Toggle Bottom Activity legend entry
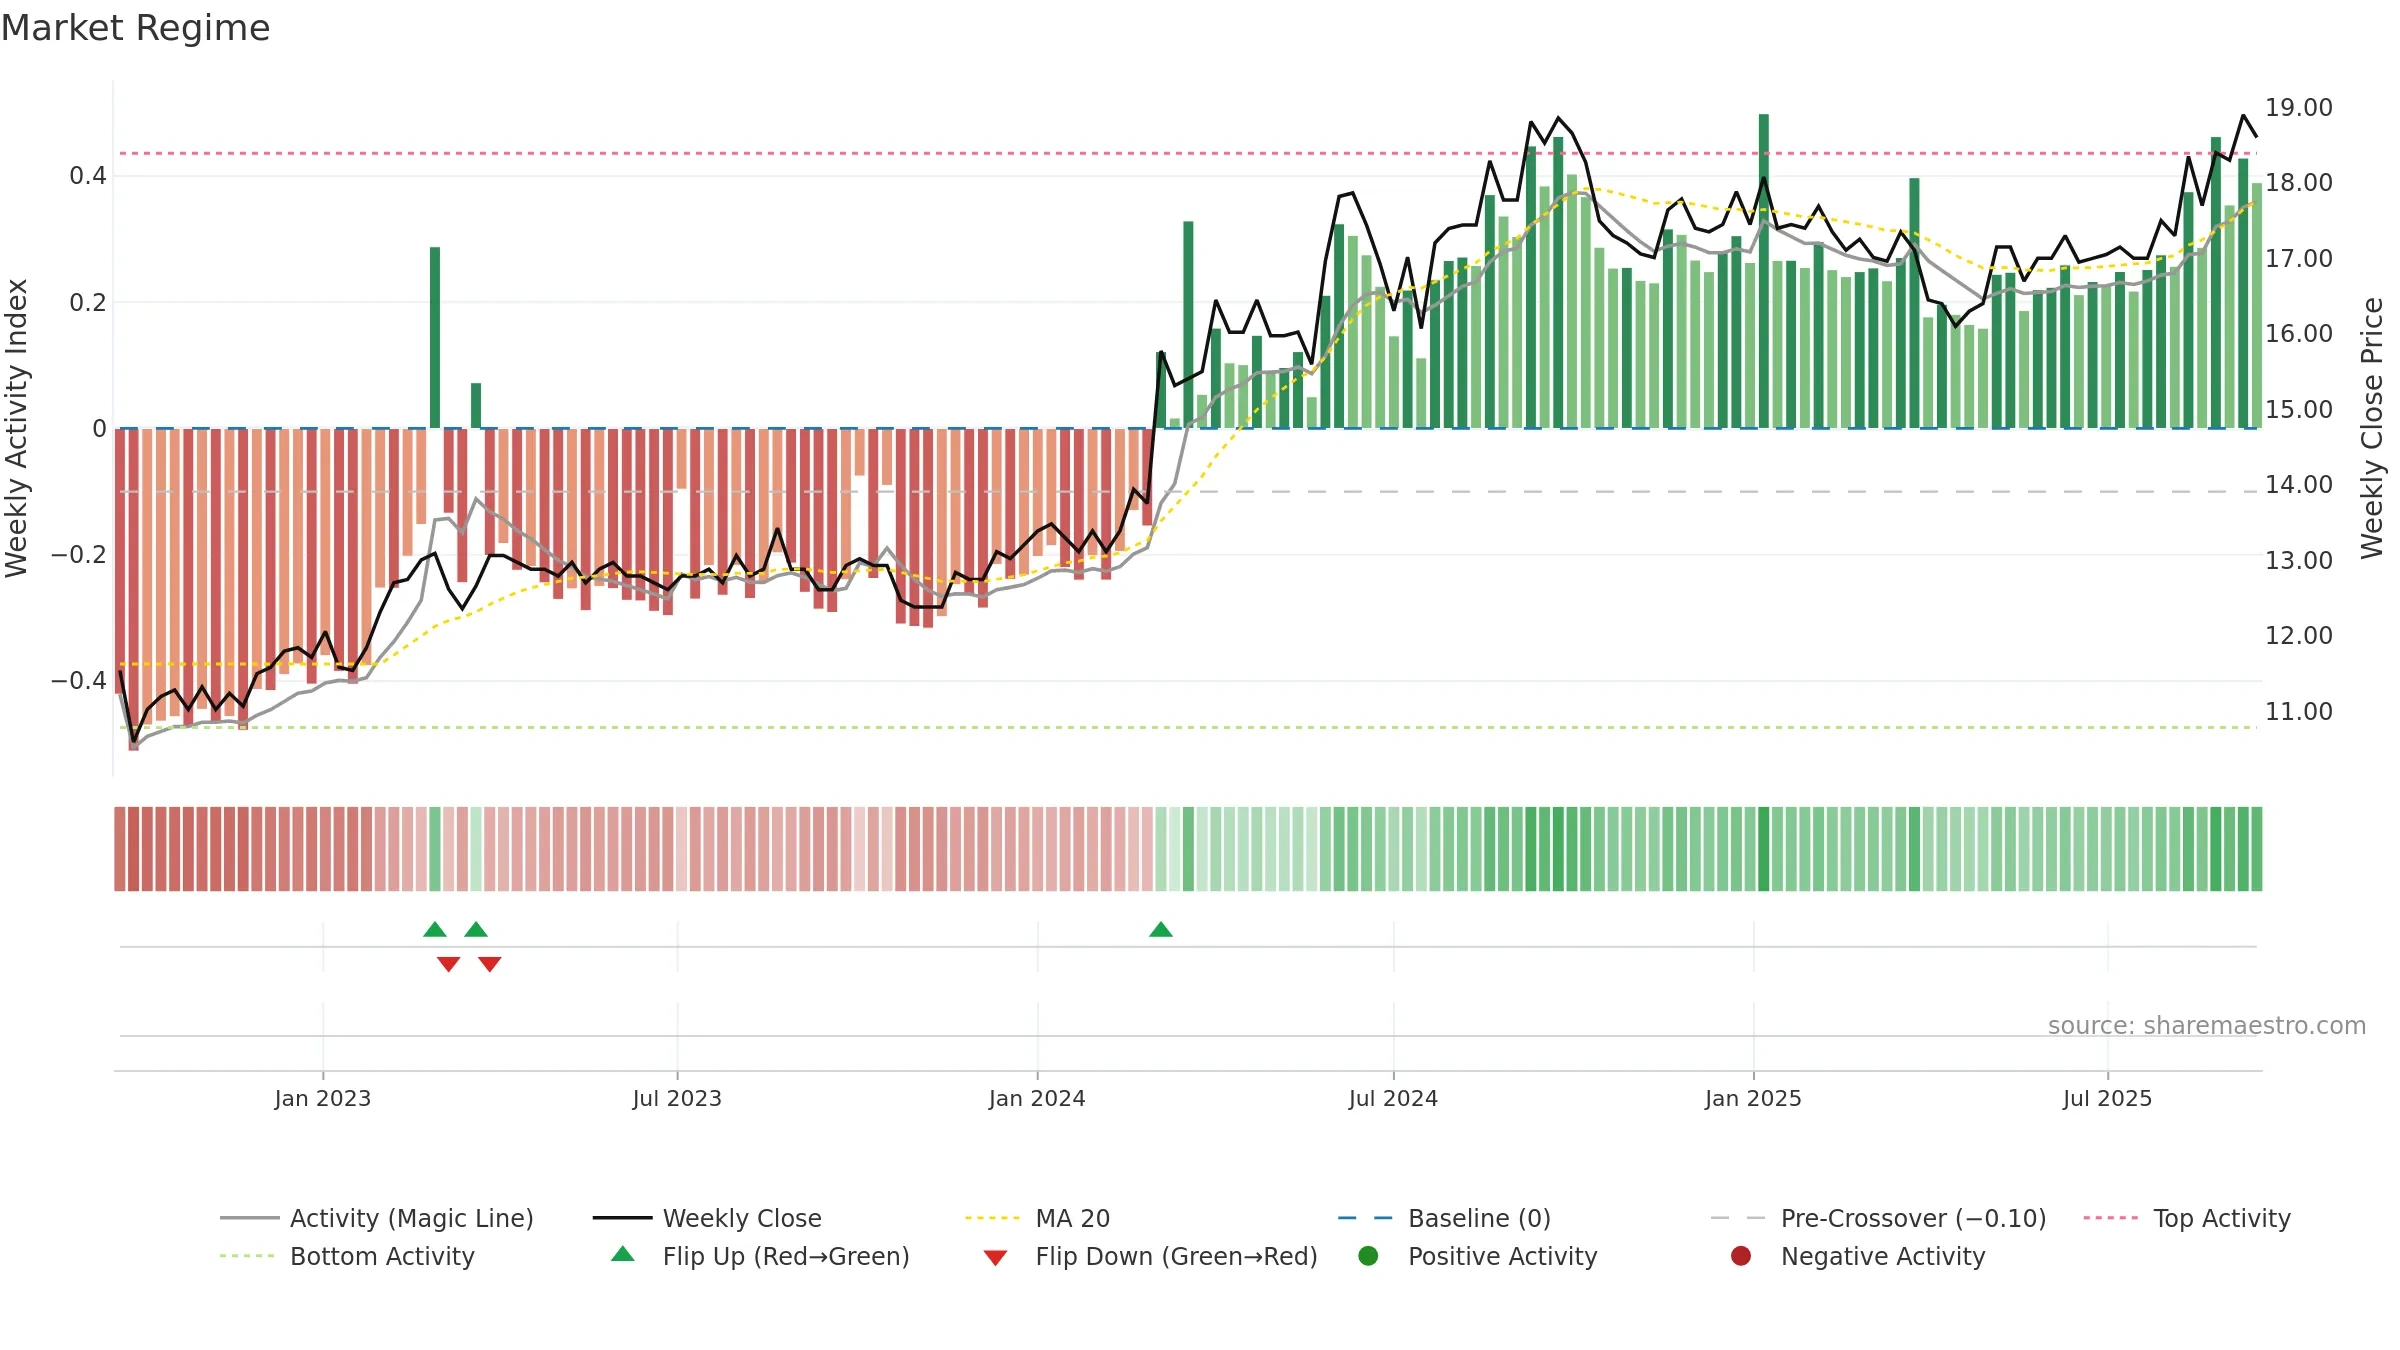 [347, 1256]
